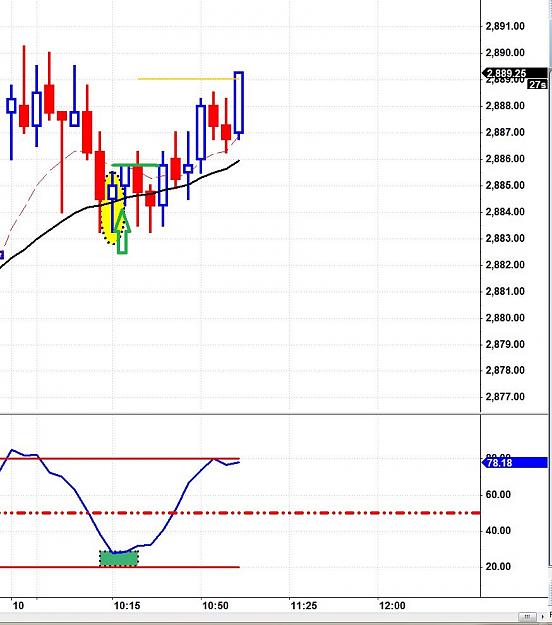This screenshot has height=625, width=552.
Task: Click the current price marker 2,889.25
Action: [515, 73]
